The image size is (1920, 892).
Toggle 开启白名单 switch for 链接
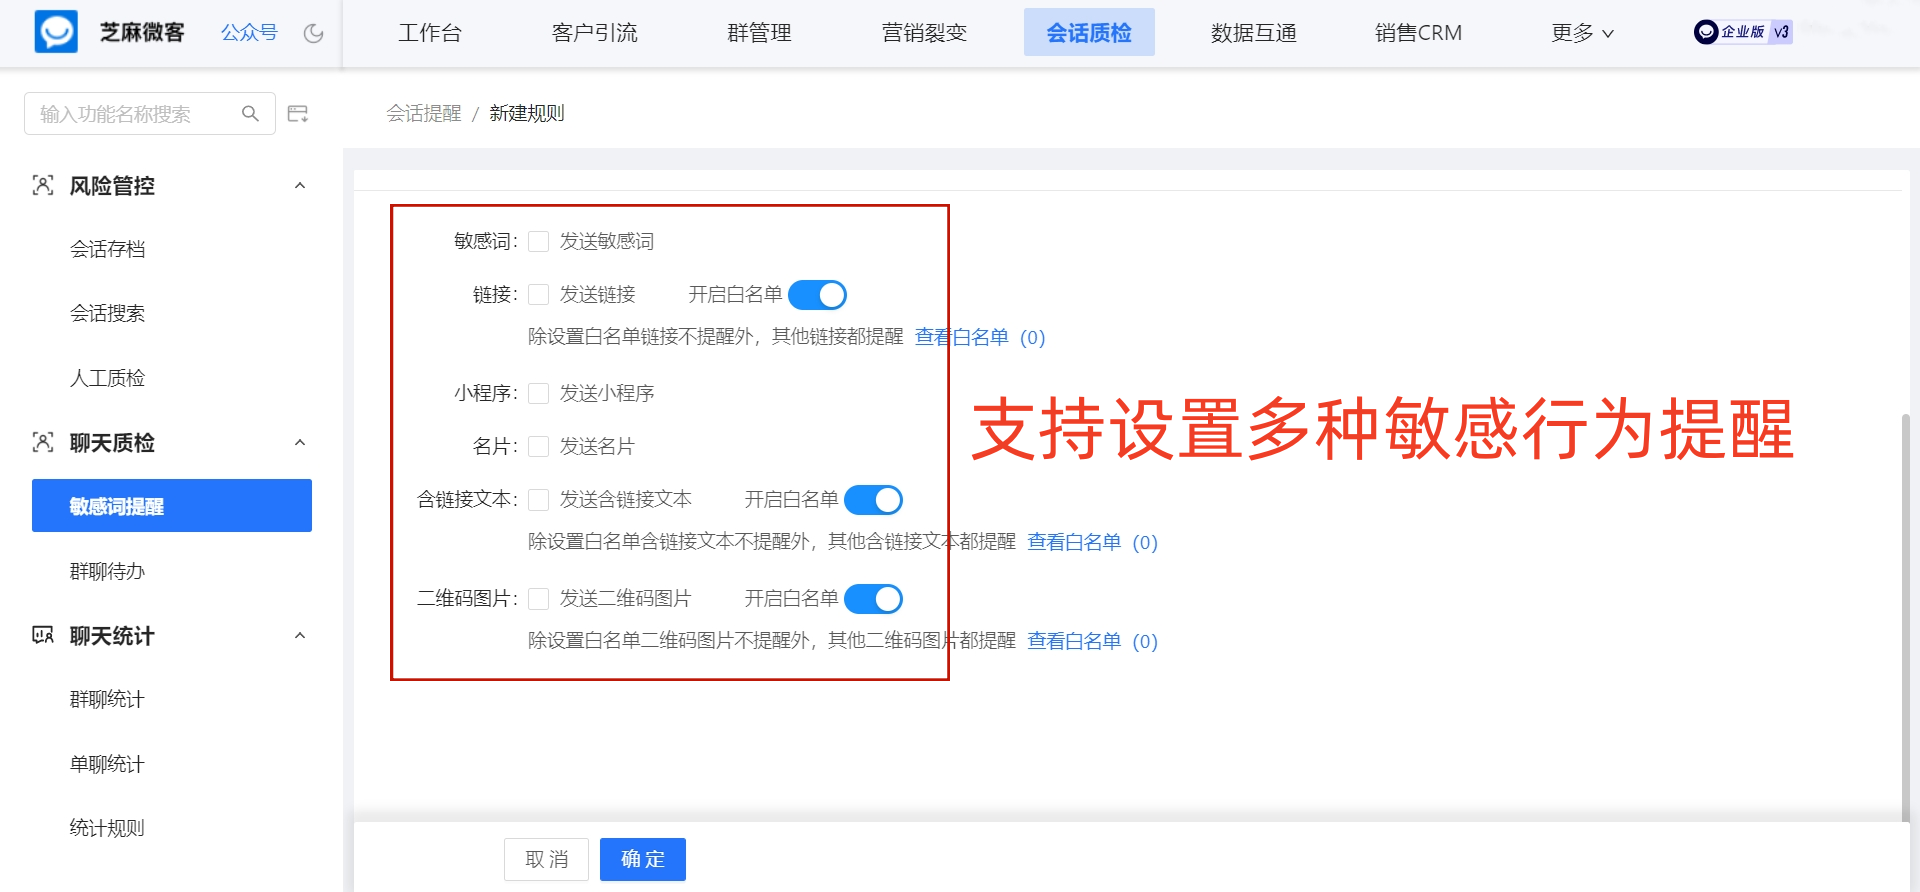817,295
